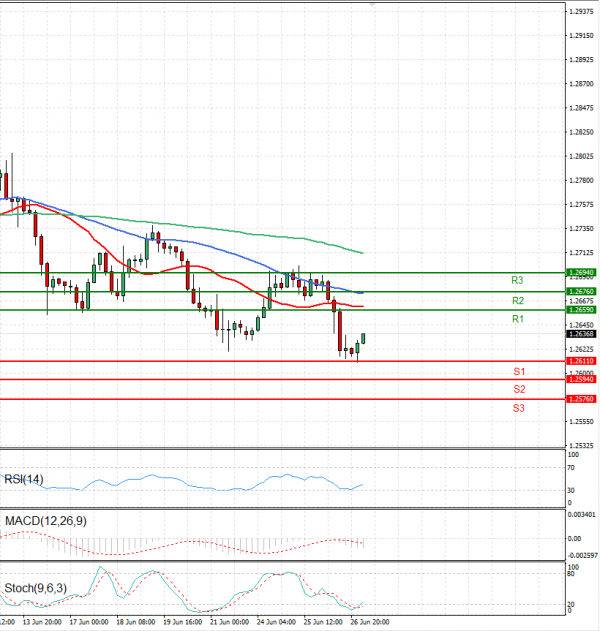Viewport: 600px width, 631px height.
Task: Click the 24 Jun 04:00 time label
Action: [276, 622]
